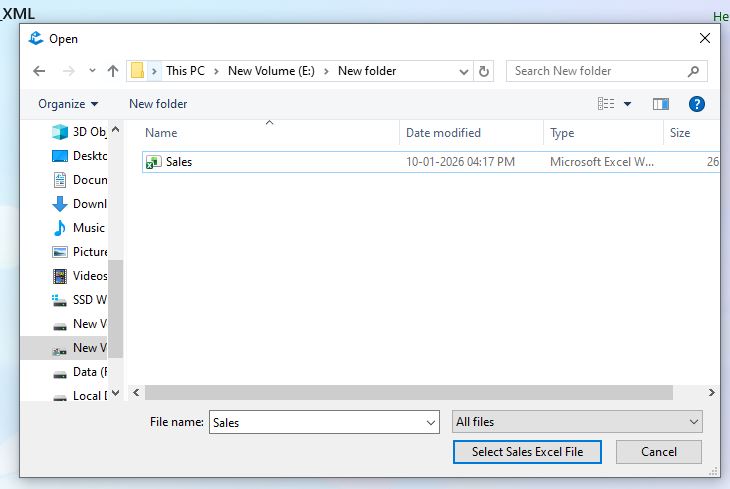Image resolution: width=730 pixels, height=489 pixels.
Task: Open Downloads in navigation pane
Action: tap(79, 204)
